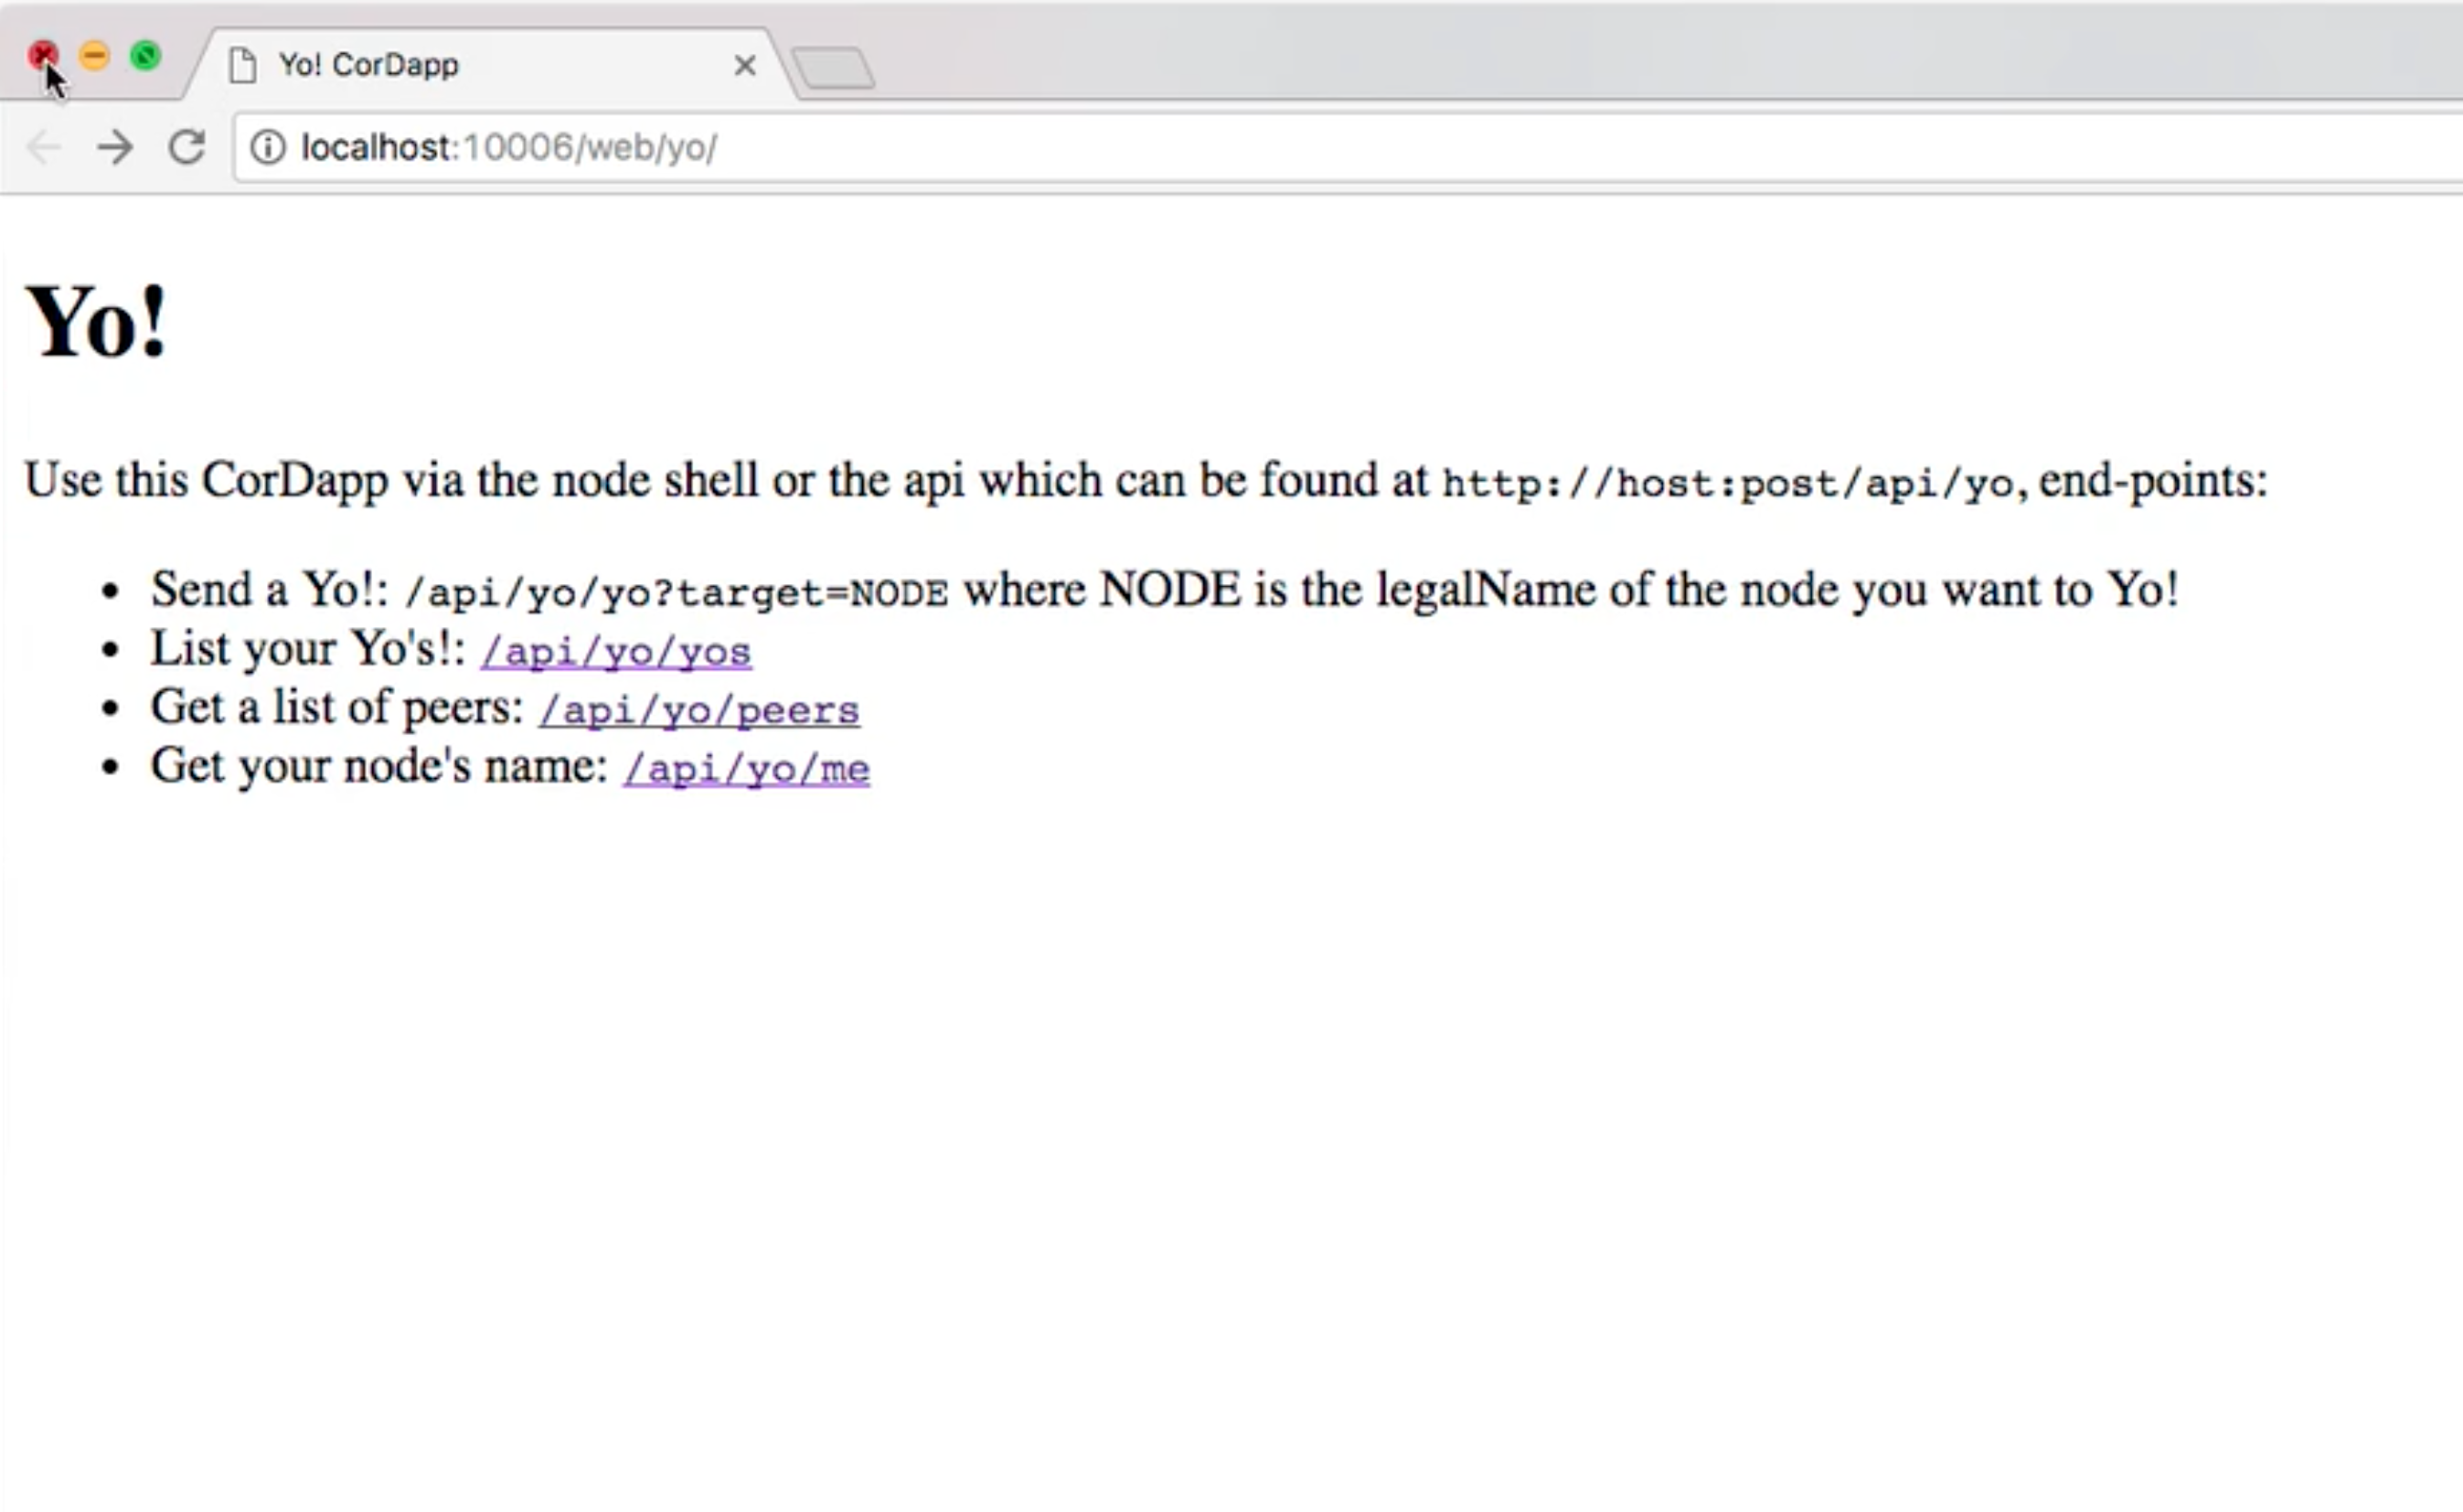This screenshot has height=1512, width=2463.
Task: Go back to previous page
Action: click(x=44, y=147)
